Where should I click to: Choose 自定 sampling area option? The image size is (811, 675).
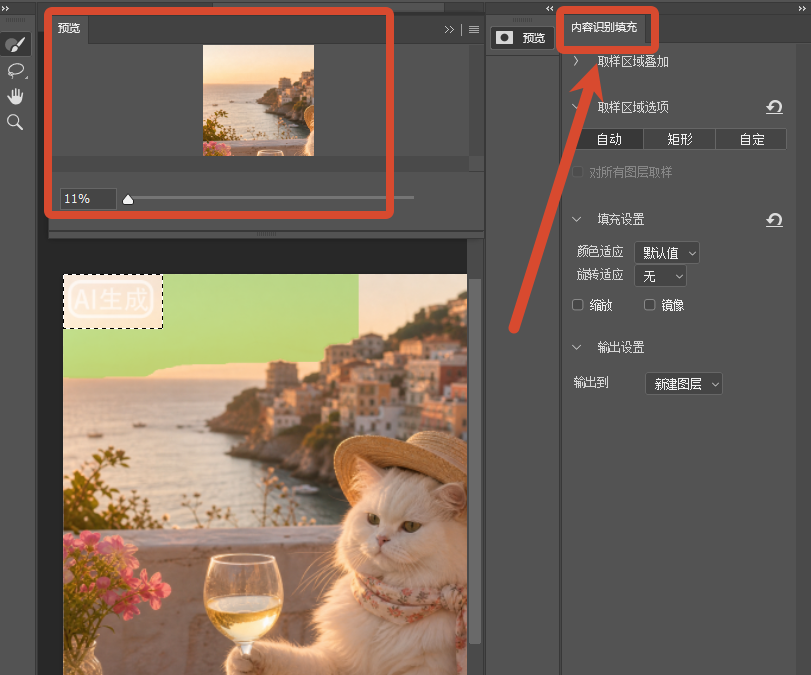752,139
